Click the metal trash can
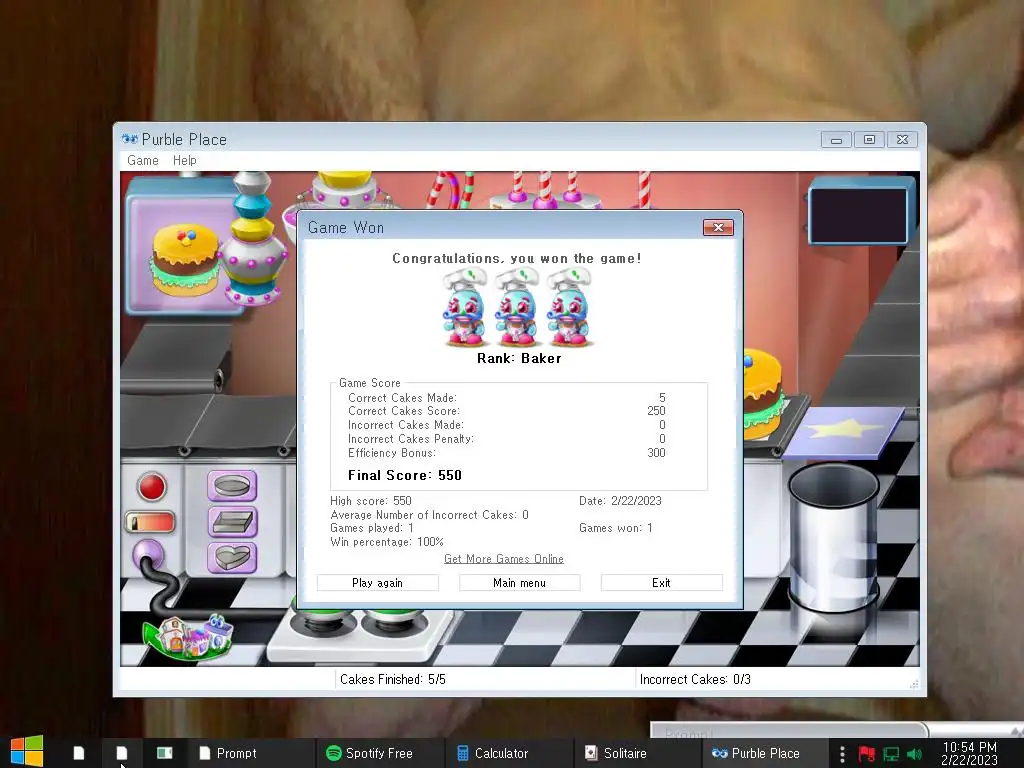 [833, 537]
